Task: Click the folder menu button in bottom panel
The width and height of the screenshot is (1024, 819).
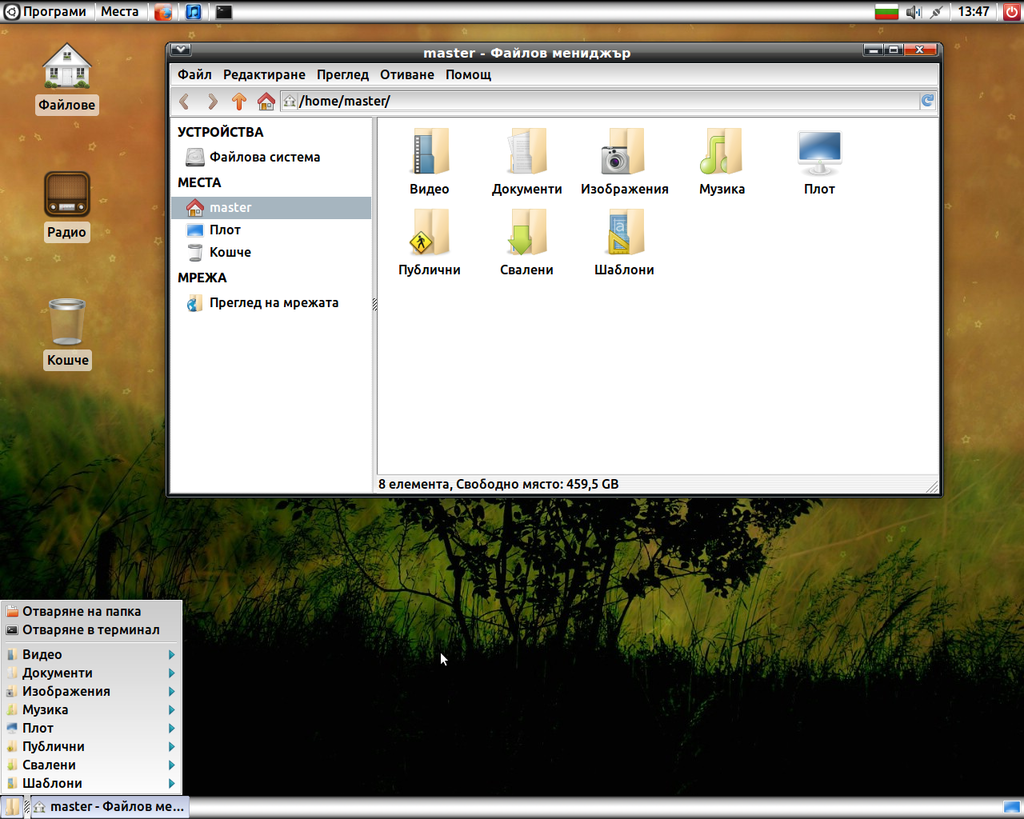Action: pos(12,807)
